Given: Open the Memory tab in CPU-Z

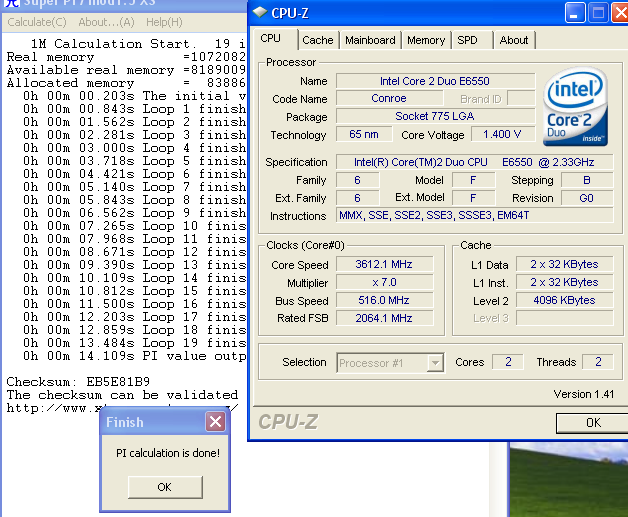Looking at the screenshot, I should [426, 40].
